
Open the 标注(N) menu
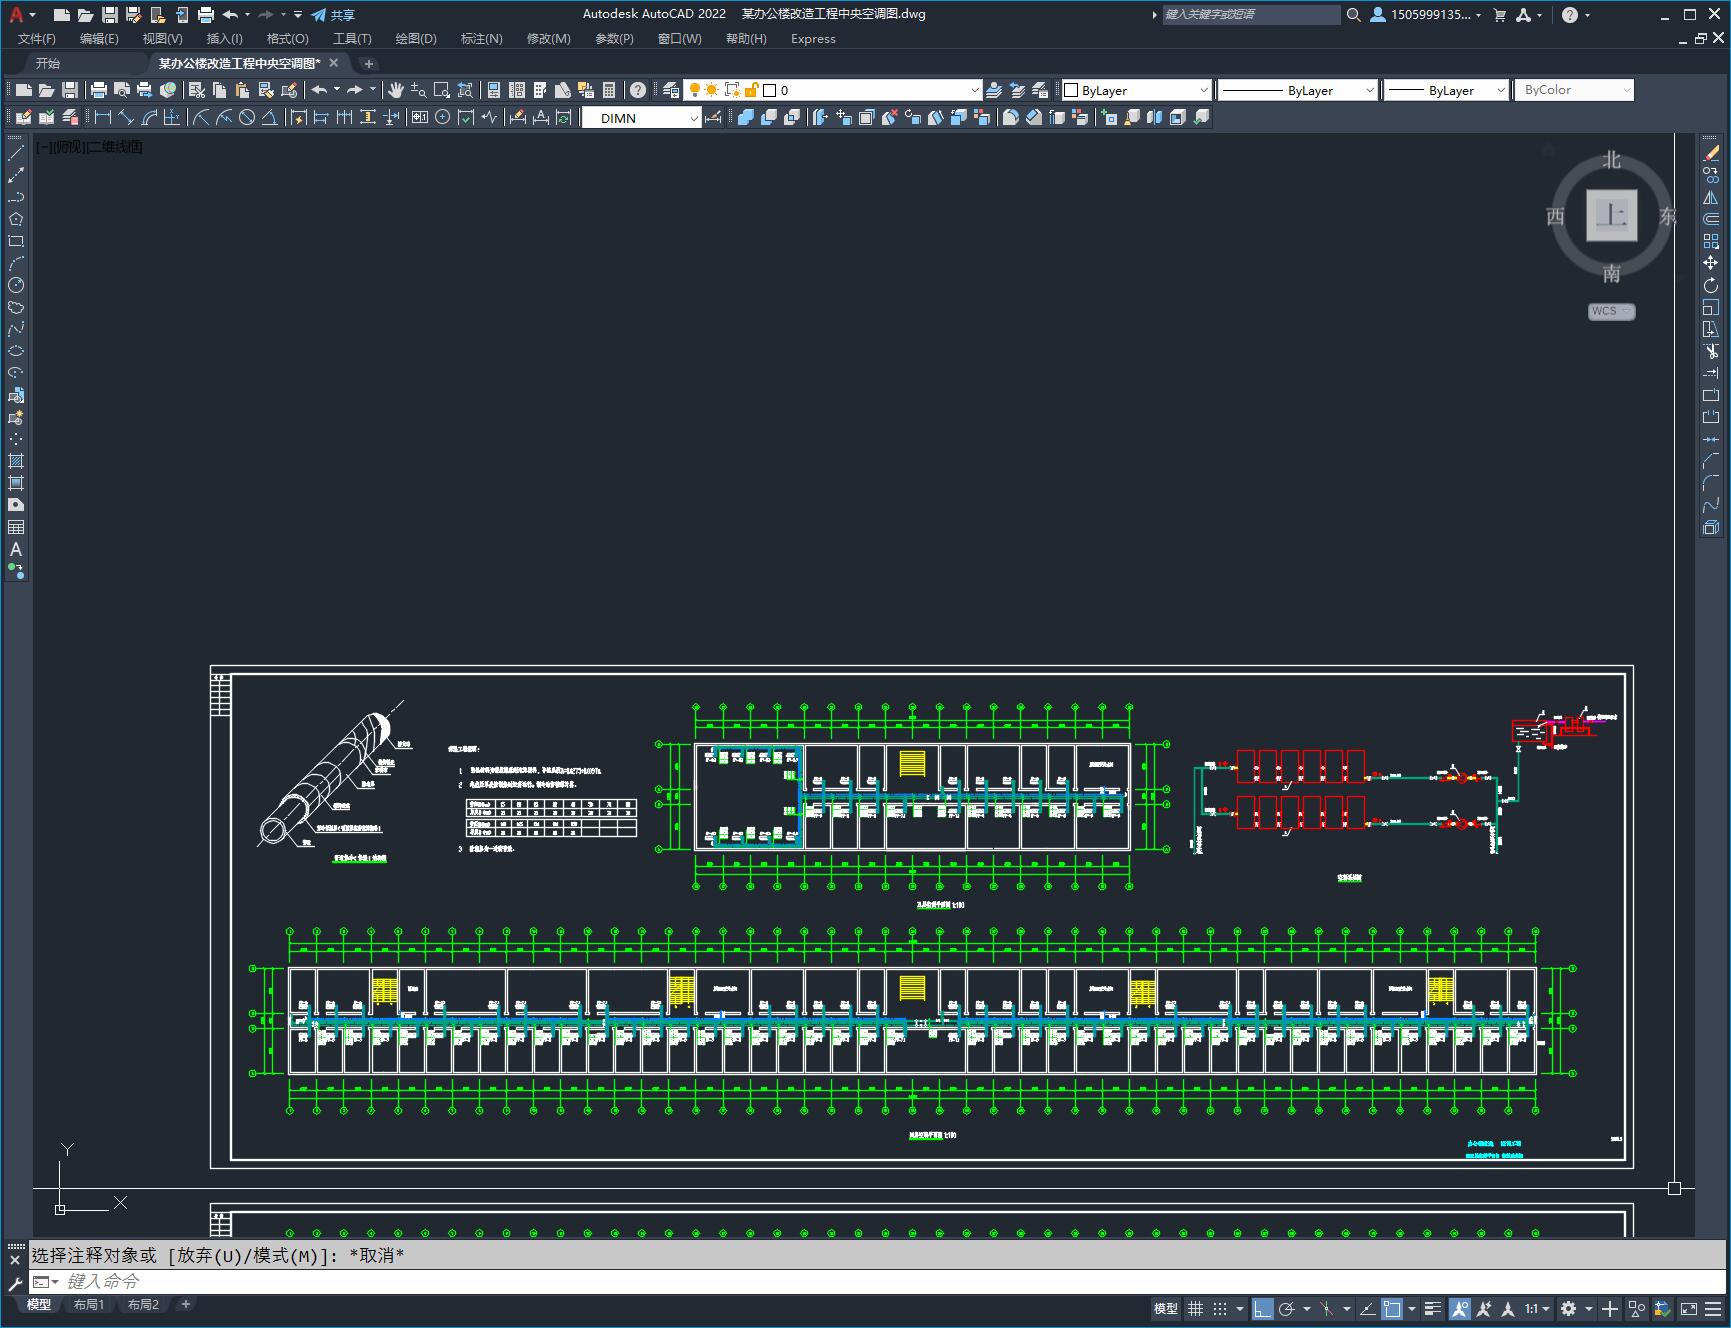tap(481, 38)
